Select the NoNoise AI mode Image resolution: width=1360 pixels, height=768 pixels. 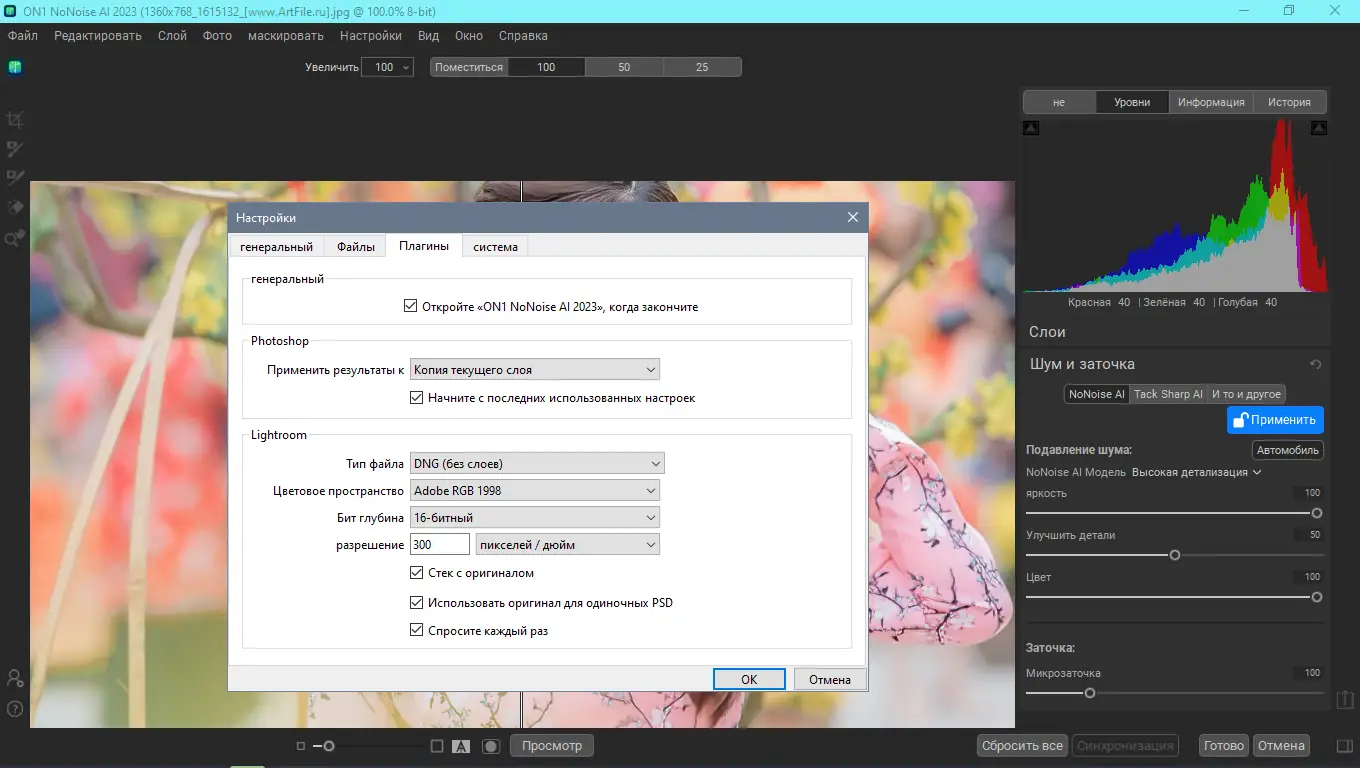tap(1097, 394)
